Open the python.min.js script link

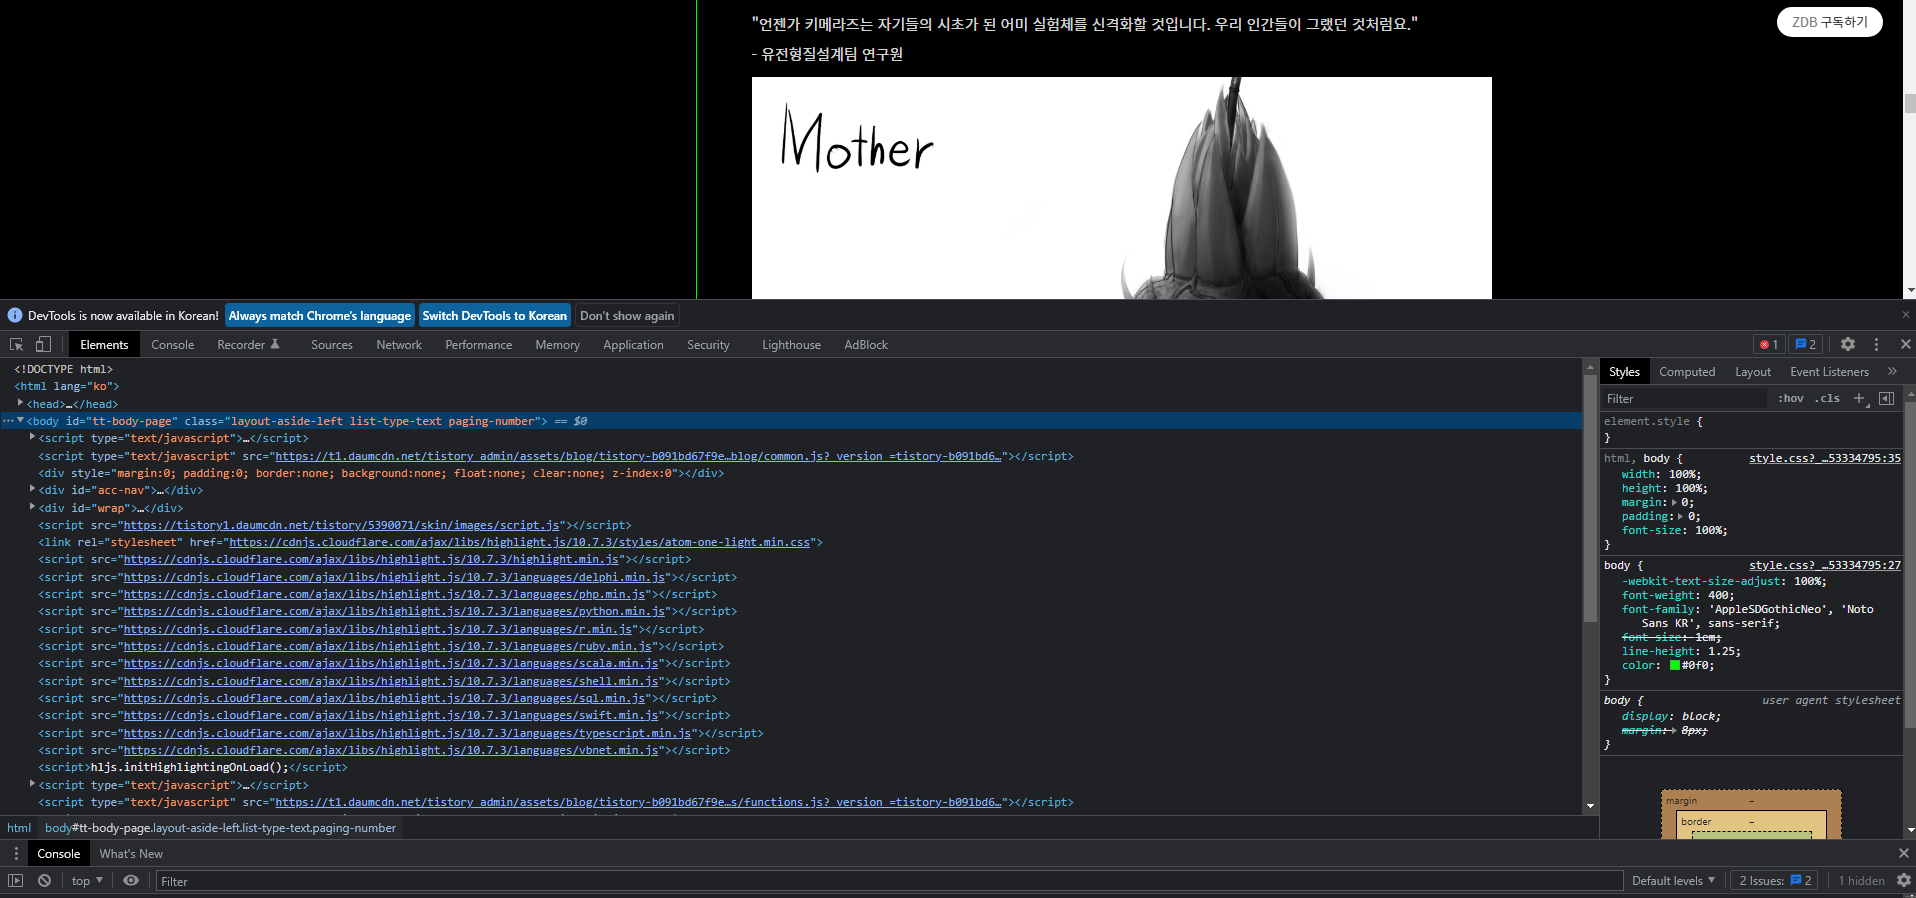394,611
